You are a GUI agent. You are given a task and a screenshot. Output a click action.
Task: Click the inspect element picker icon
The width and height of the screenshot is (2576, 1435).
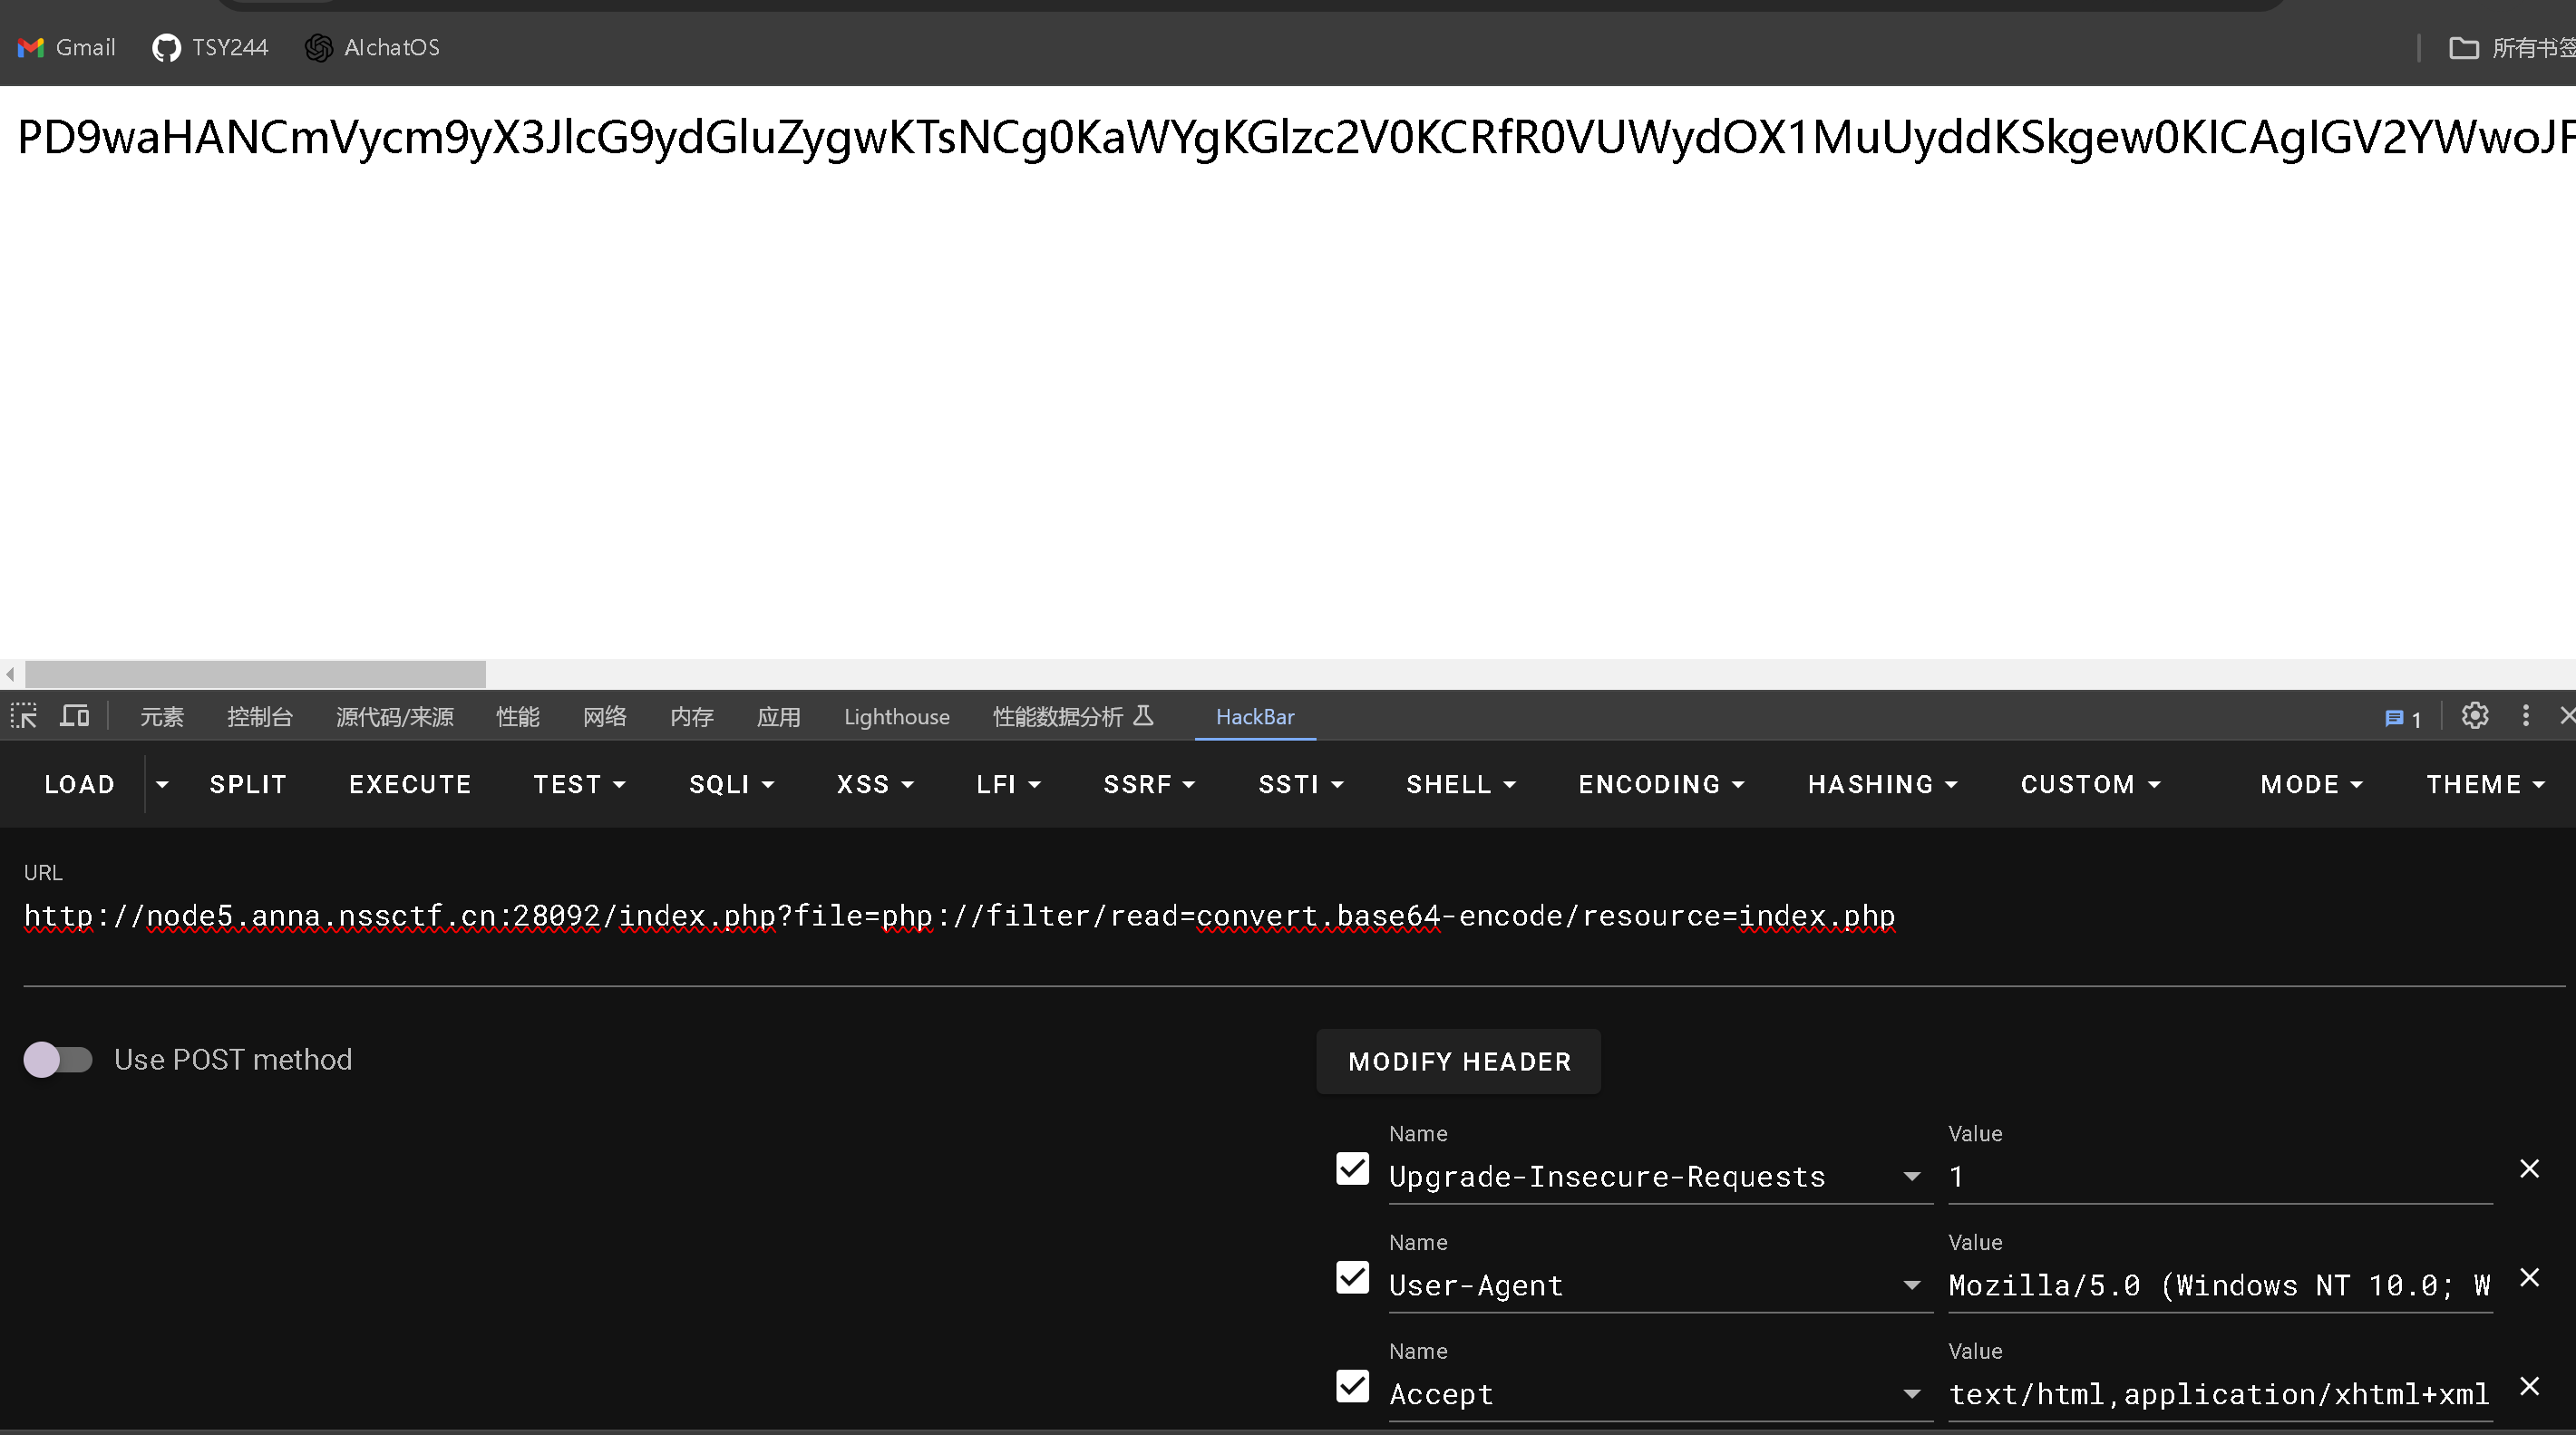24,716
